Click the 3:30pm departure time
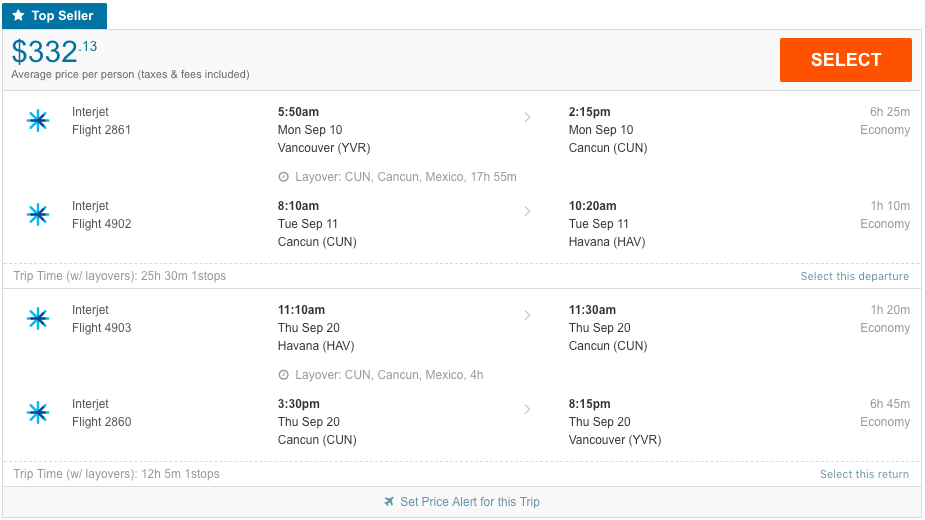 coord(299,404)
